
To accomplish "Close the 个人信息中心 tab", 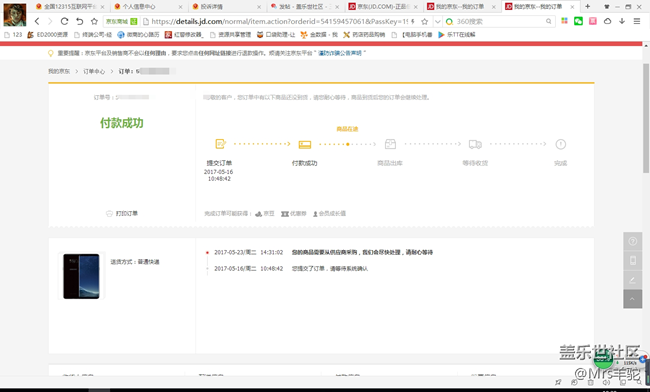I will coord(180,7).
